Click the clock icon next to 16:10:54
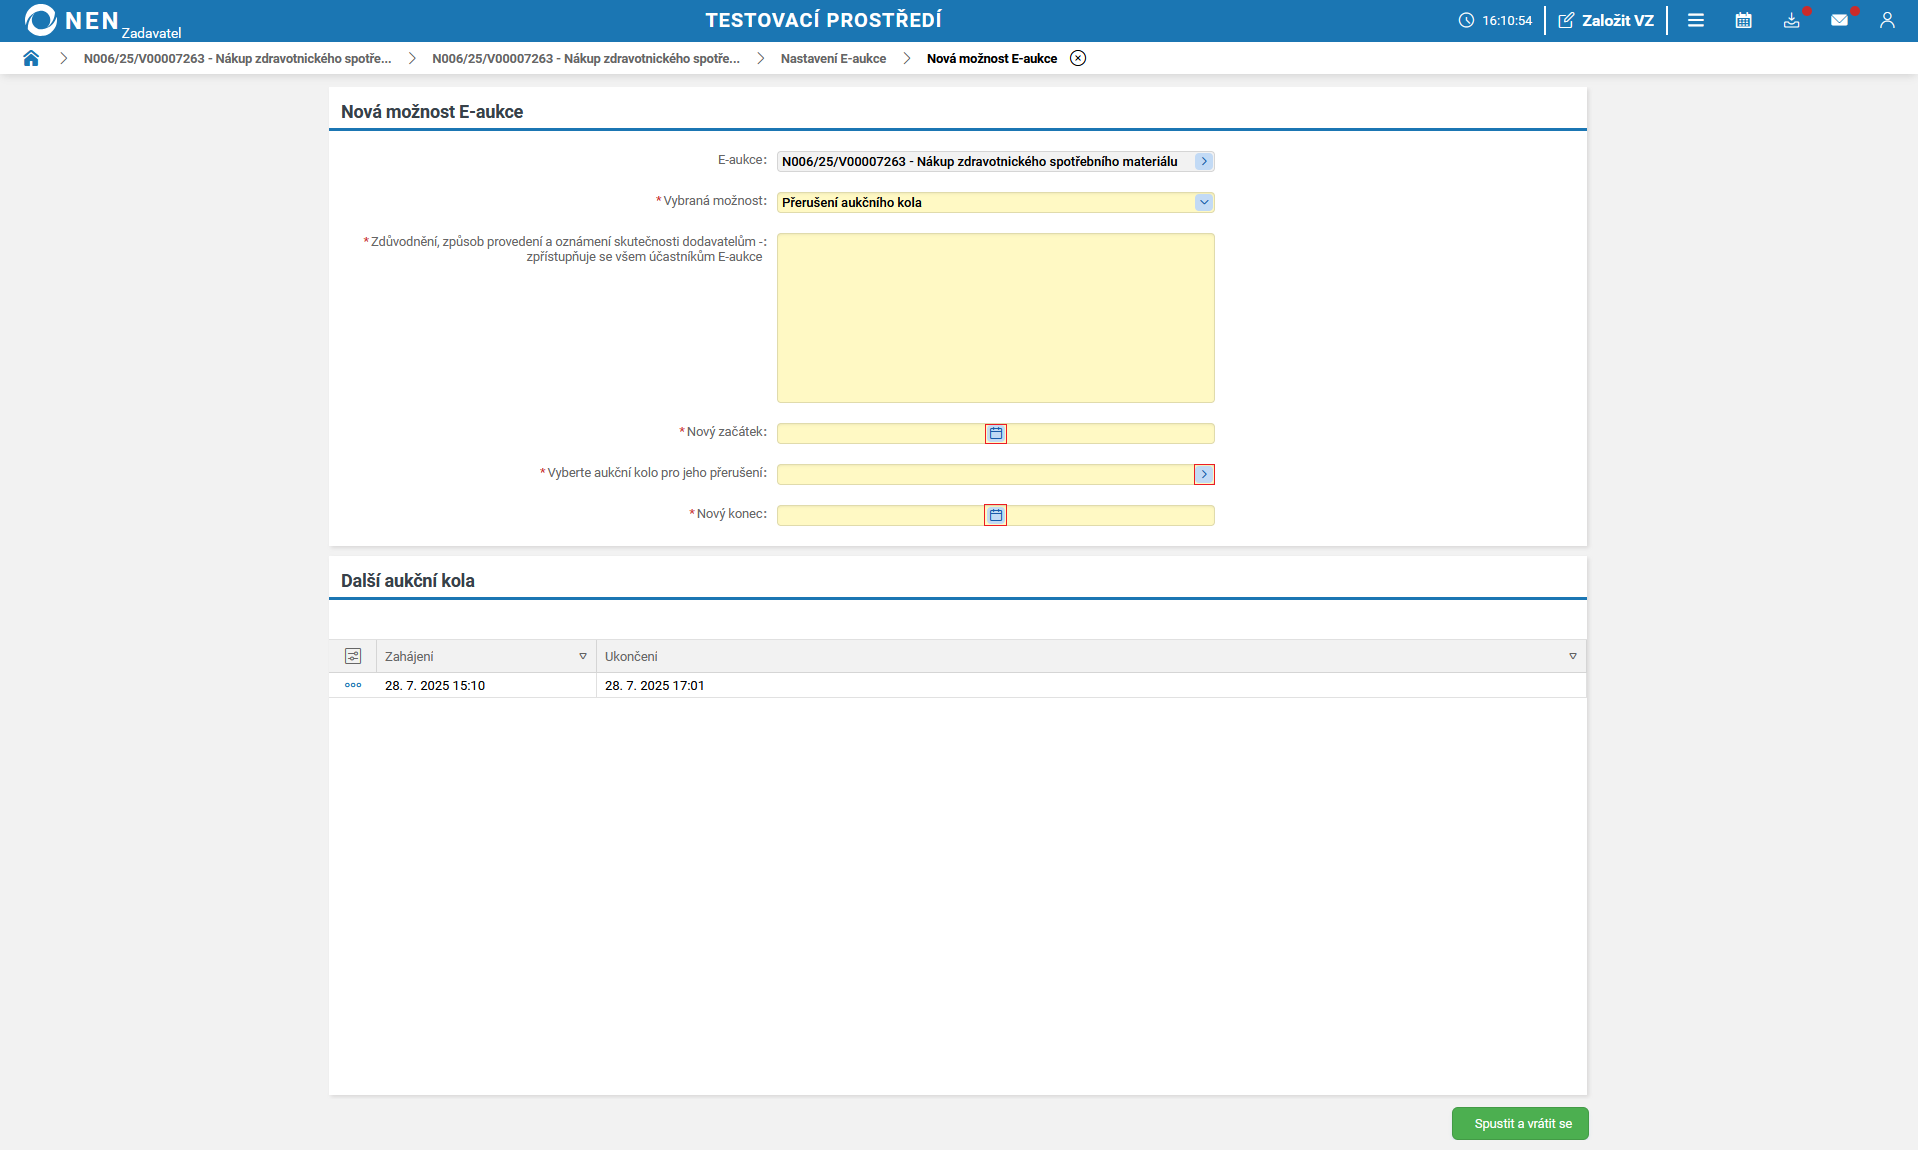 [x=1466, y=20]
